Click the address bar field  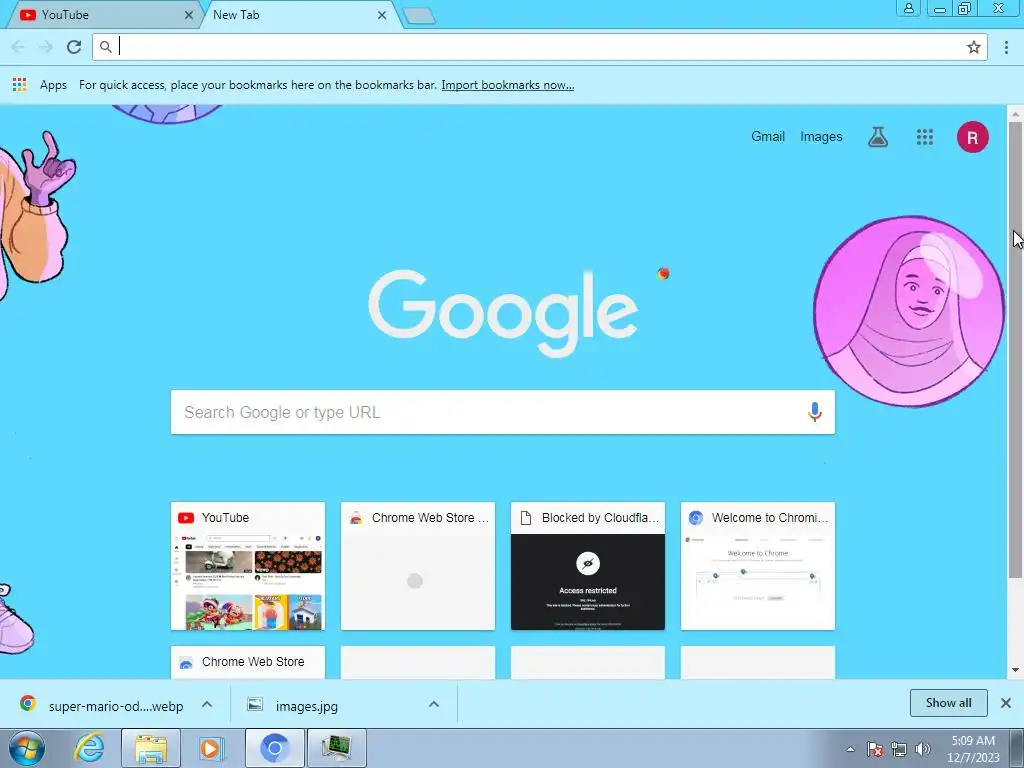click(x=542, y=47)
